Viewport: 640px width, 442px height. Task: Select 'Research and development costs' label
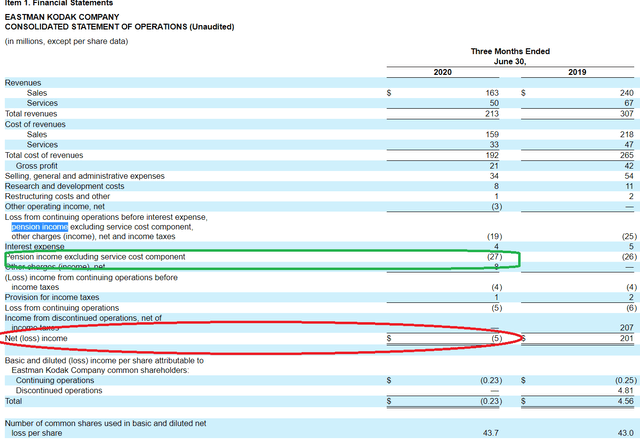pos(64,187)
